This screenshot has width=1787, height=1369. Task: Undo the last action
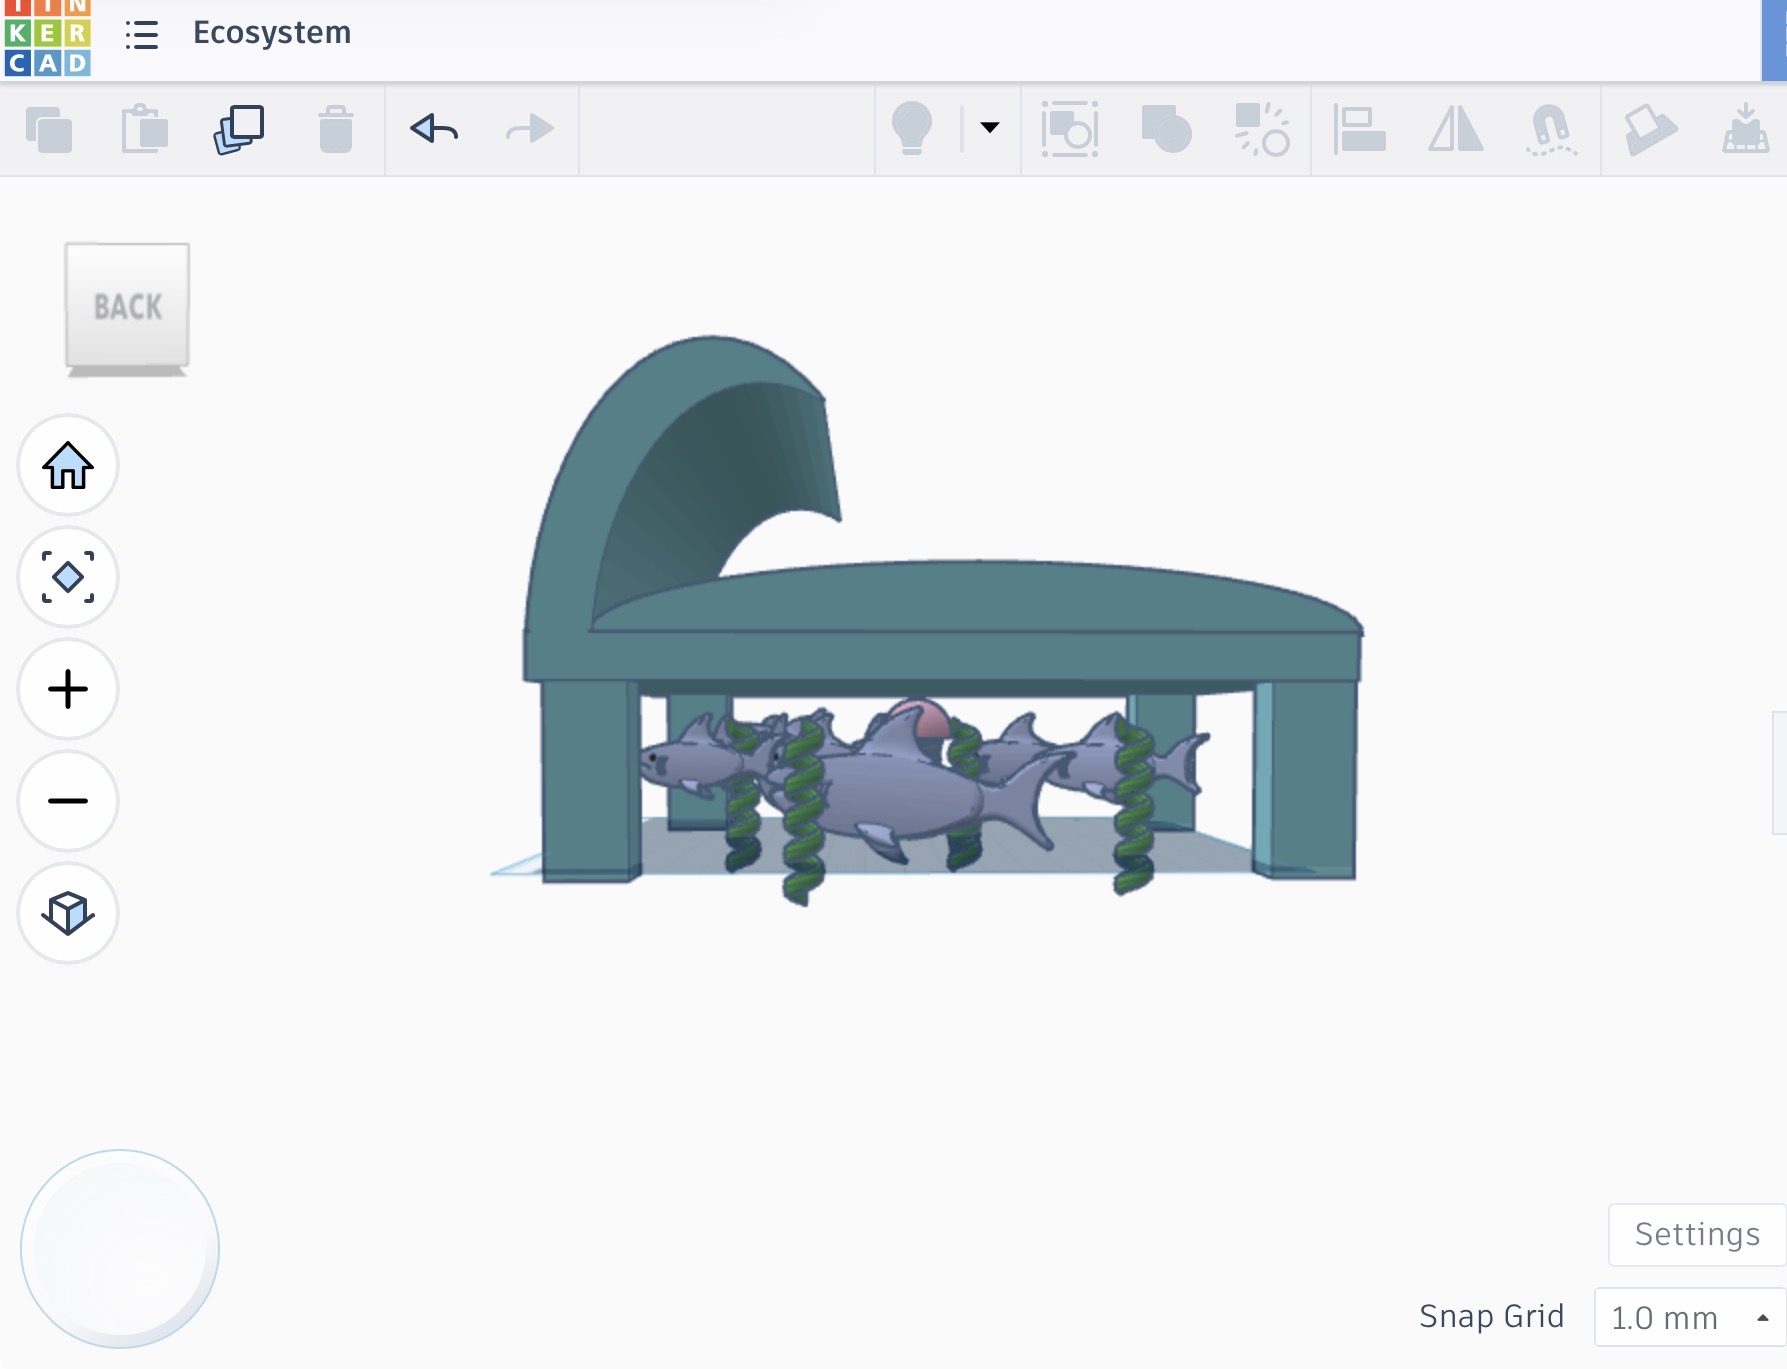(434, 128)
